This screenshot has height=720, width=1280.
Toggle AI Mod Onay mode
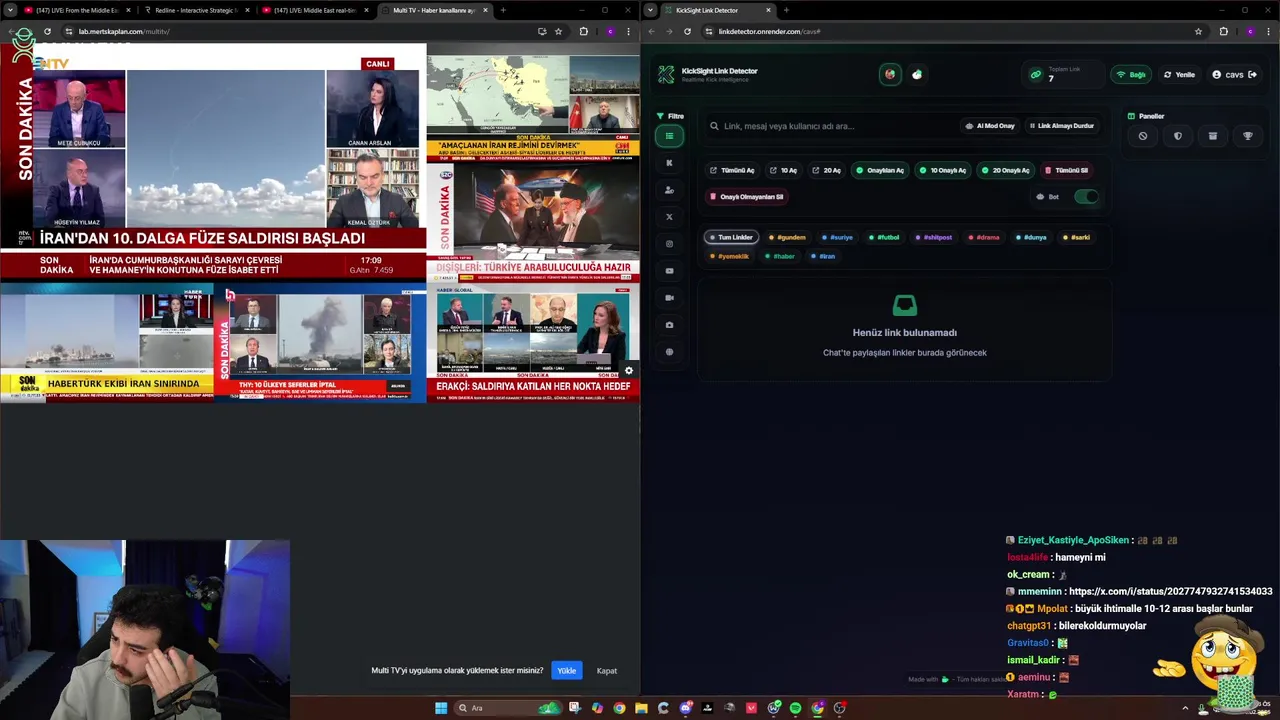[x=990, y=126]
